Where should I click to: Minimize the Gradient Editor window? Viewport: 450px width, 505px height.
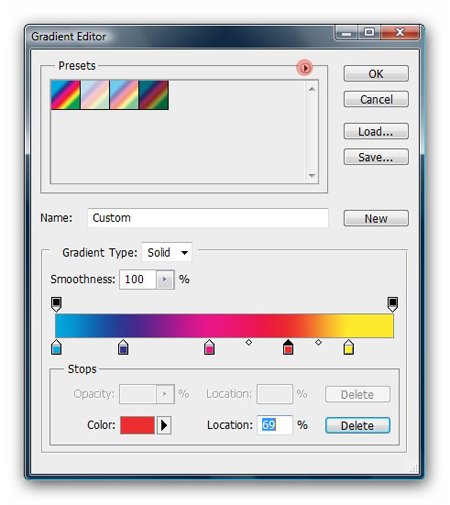347,33
